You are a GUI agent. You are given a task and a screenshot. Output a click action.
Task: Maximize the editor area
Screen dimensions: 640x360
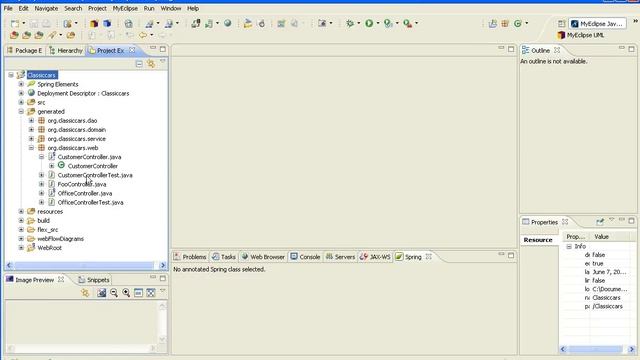tap(511, 49)
